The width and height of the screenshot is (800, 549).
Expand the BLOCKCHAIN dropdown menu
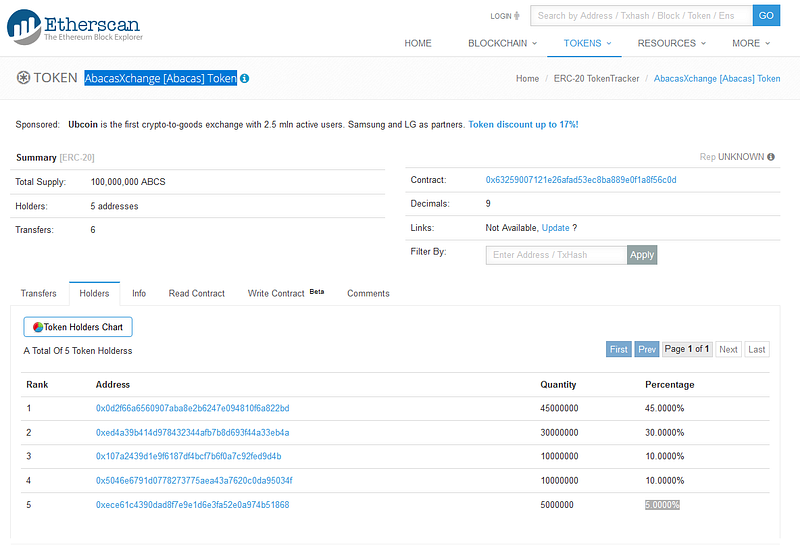tap(503, 43)
